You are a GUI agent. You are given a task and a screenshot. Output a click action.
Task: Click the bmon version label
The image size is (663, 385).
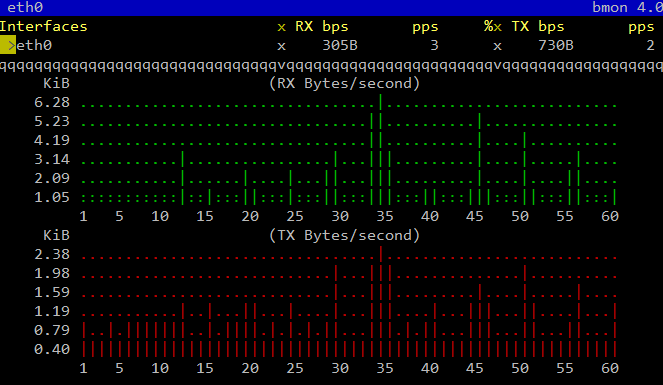(627, 8)
